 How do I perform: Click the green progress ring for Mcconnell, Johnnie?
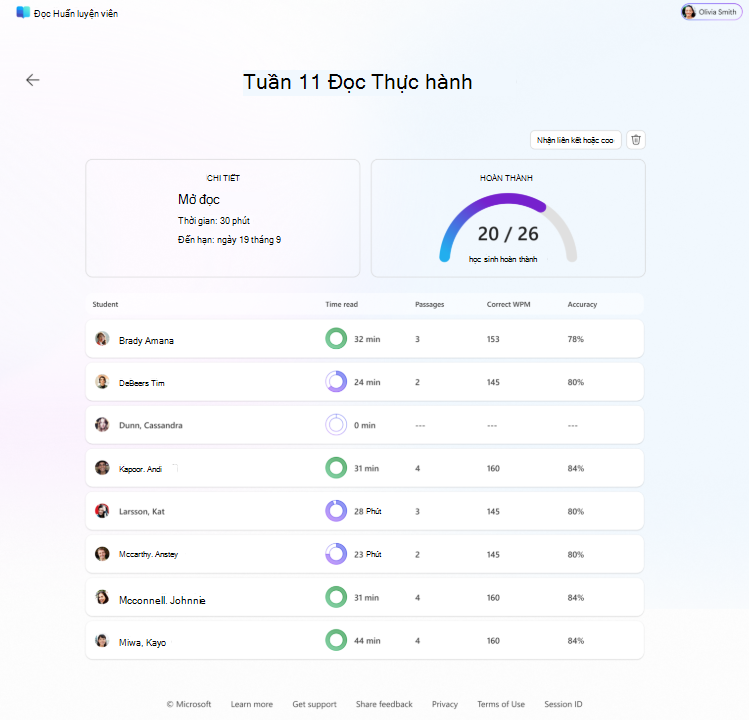pyautogui.click(x=336, y=597)
